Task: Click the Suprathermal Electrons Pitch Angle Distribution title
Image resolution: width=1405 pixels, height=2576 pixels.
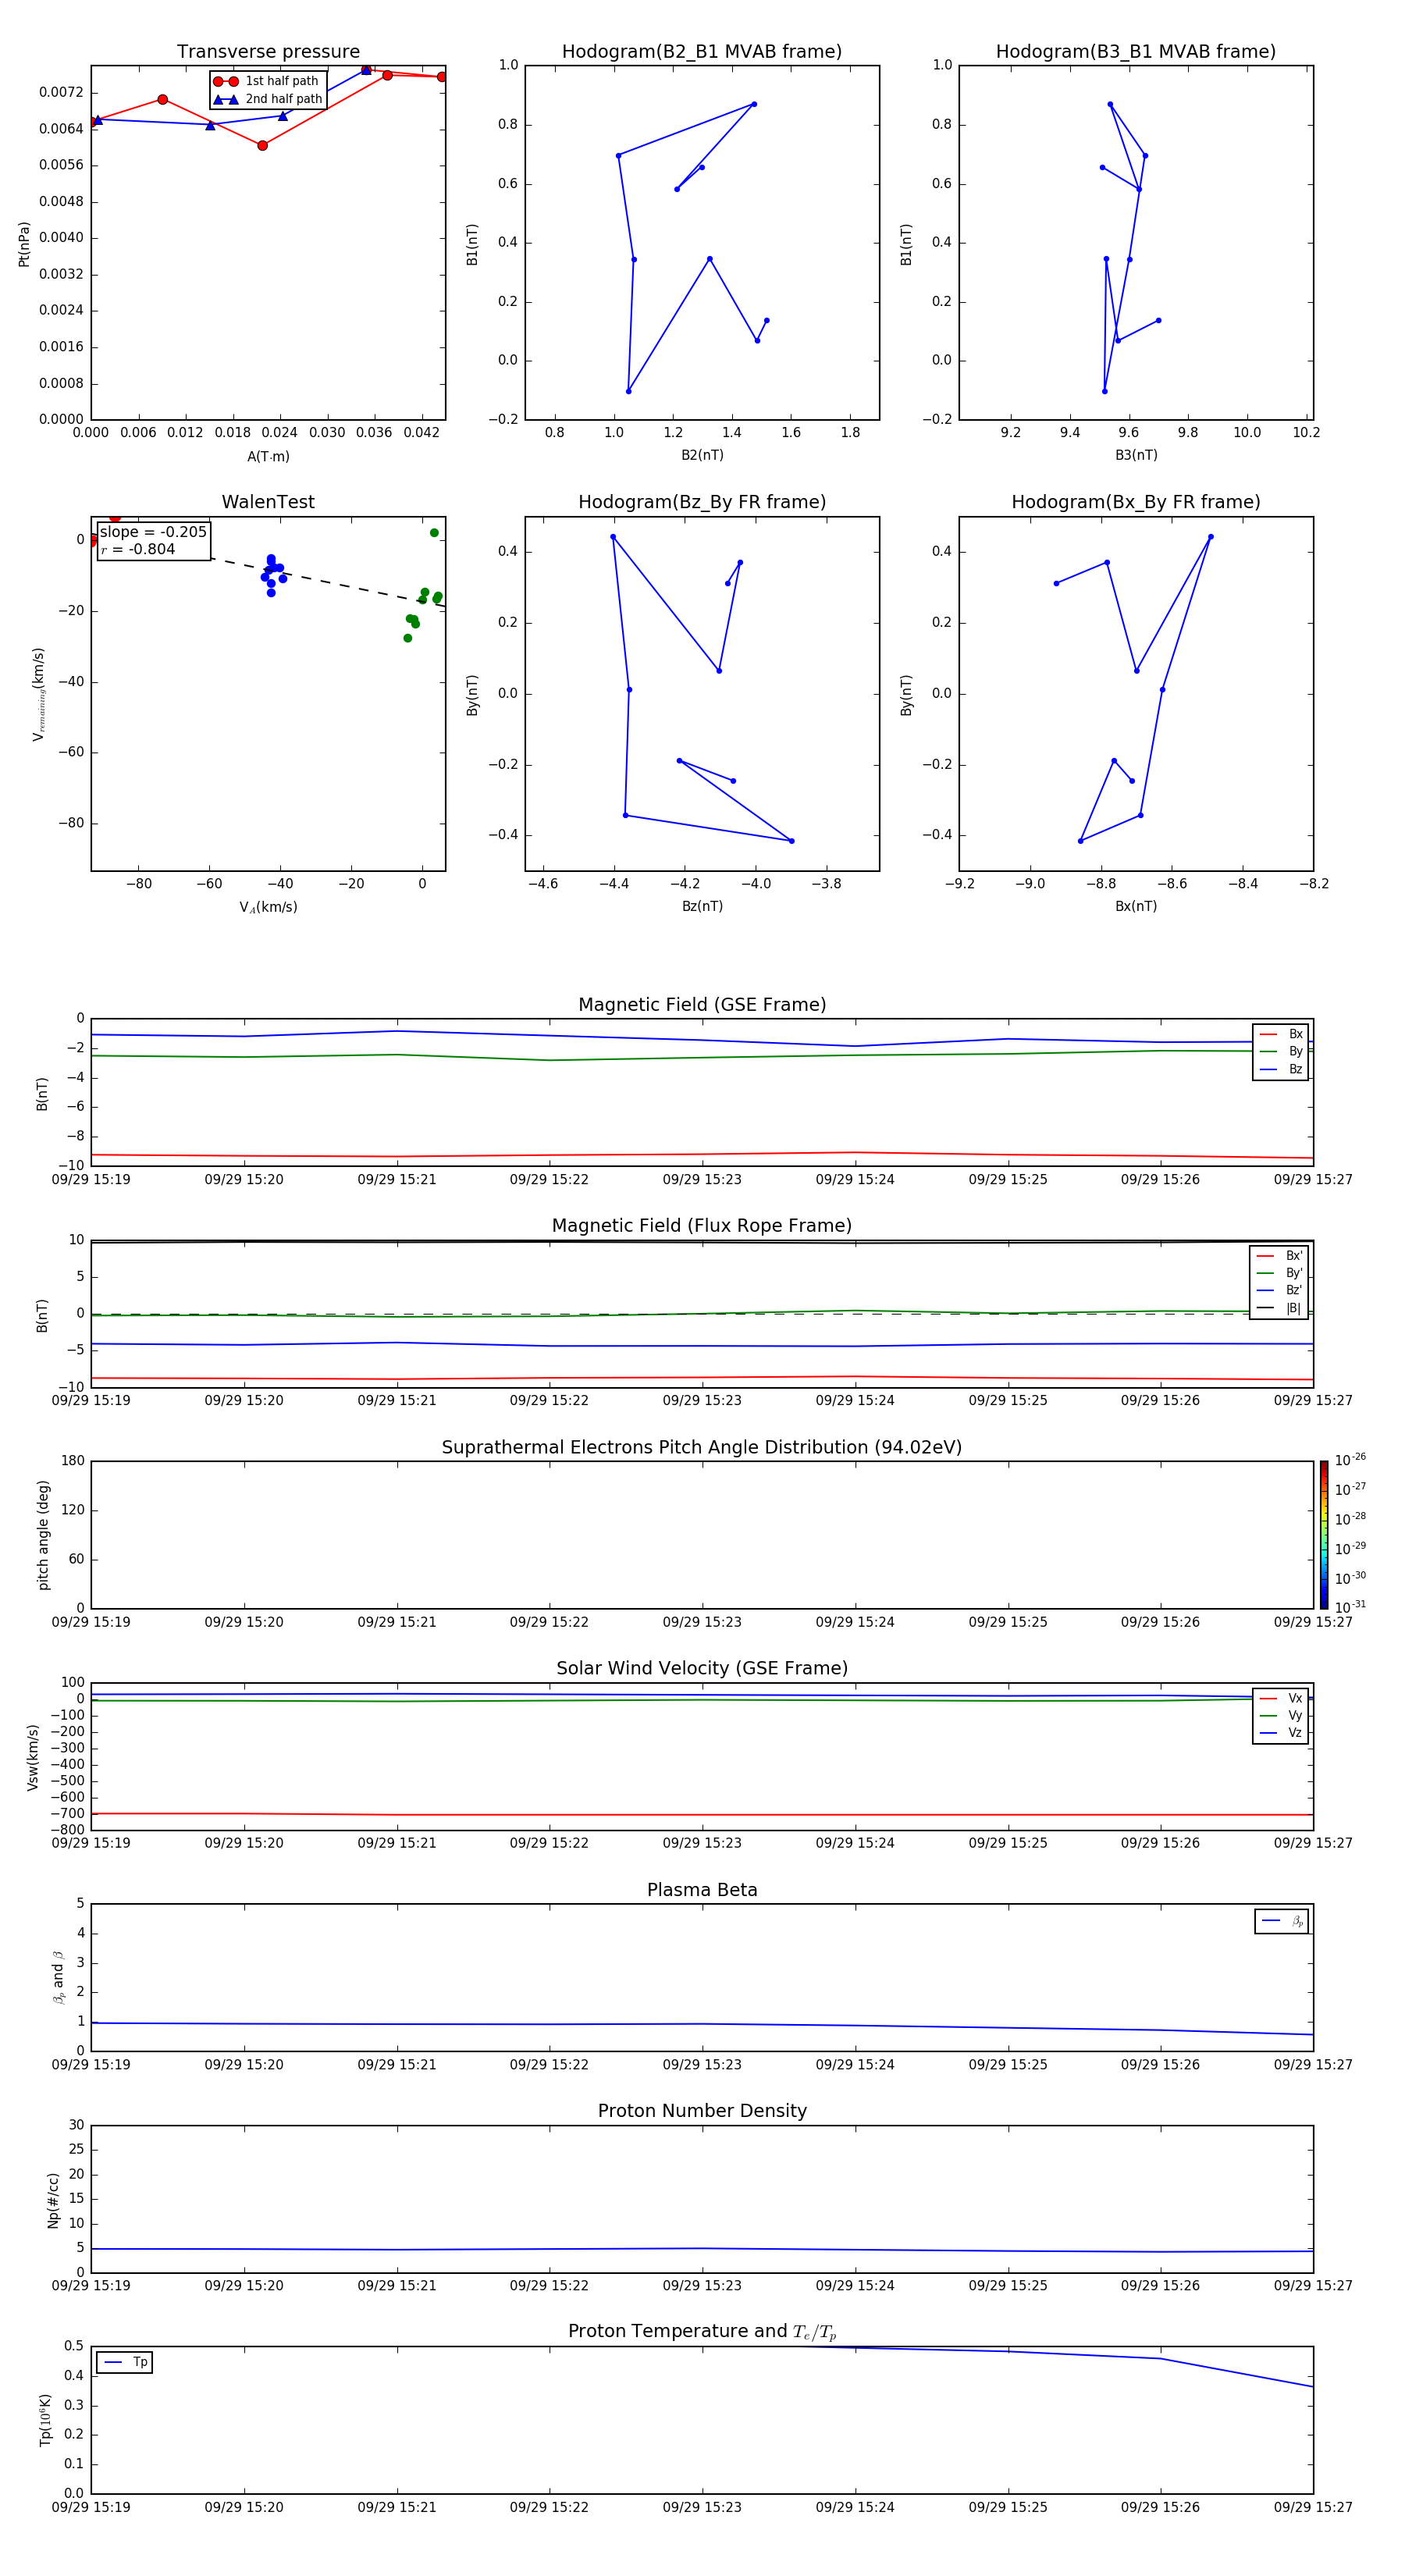Action: tap(702, 1447)
